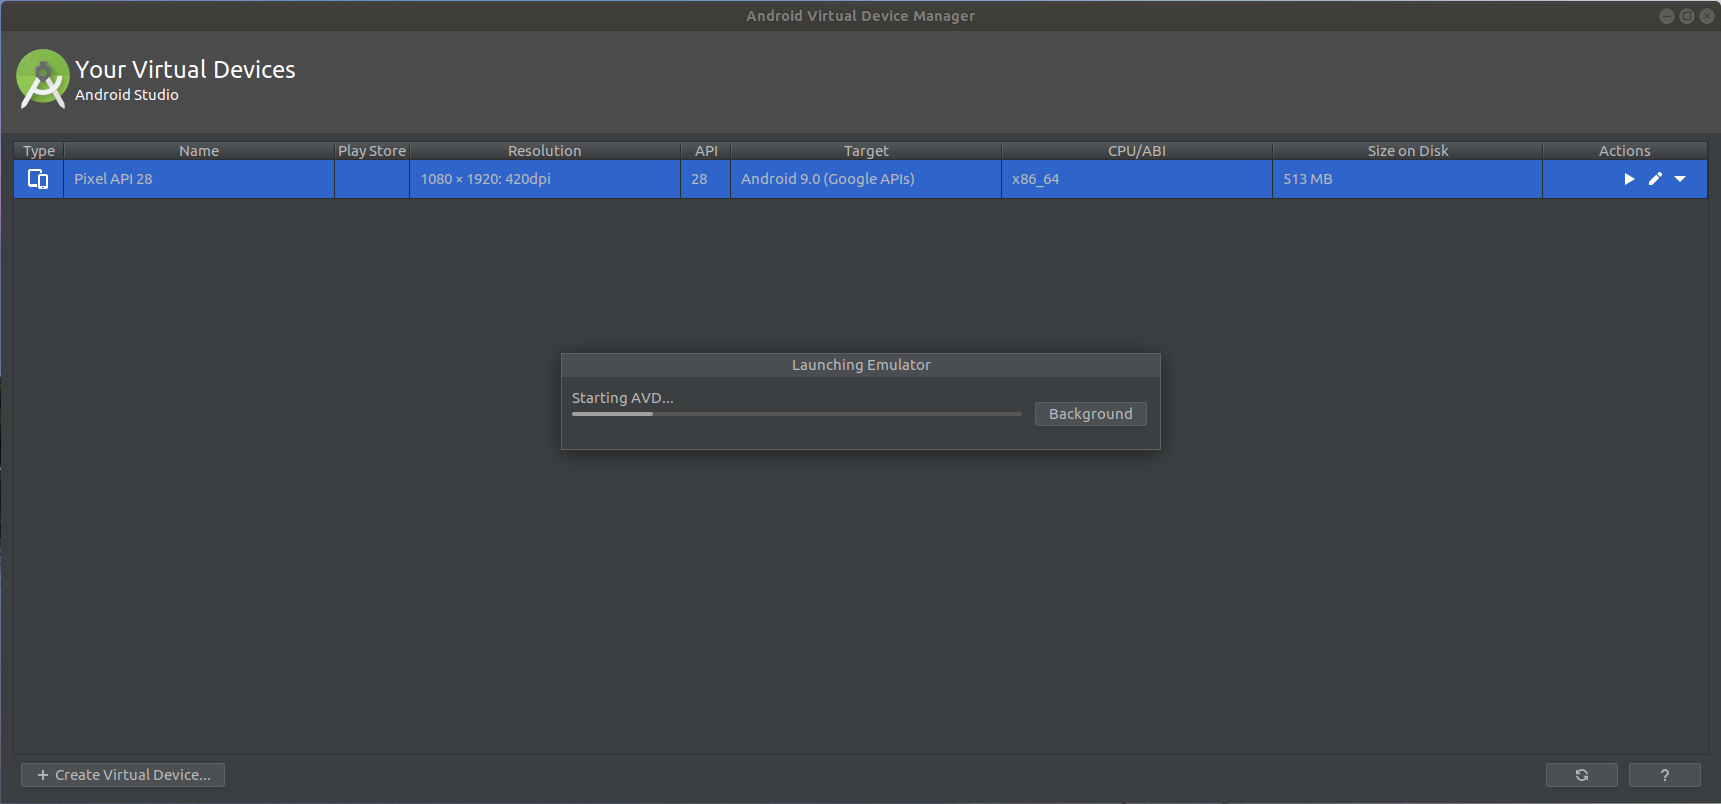Send the emulator launch to Background
This screenshot has width=1721, height=804.
pos(1091,414)
